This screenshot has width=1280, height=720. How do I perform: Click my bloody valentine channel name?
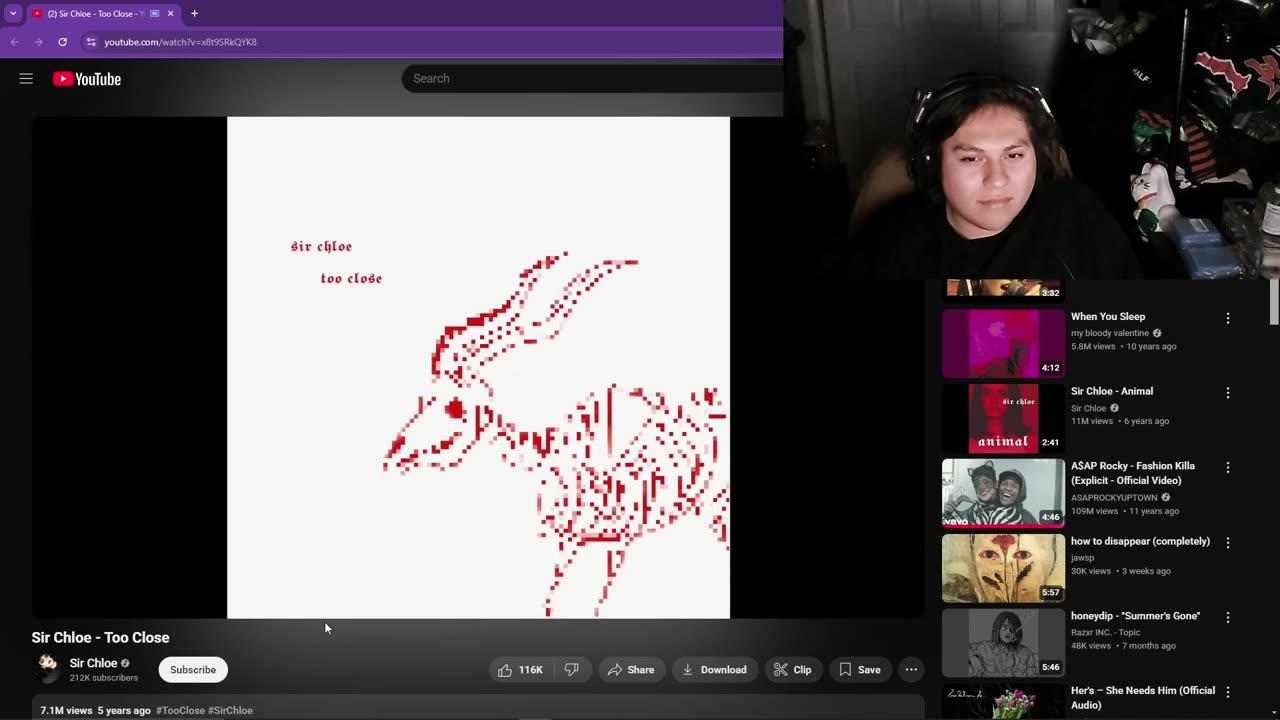(1110, 333)
